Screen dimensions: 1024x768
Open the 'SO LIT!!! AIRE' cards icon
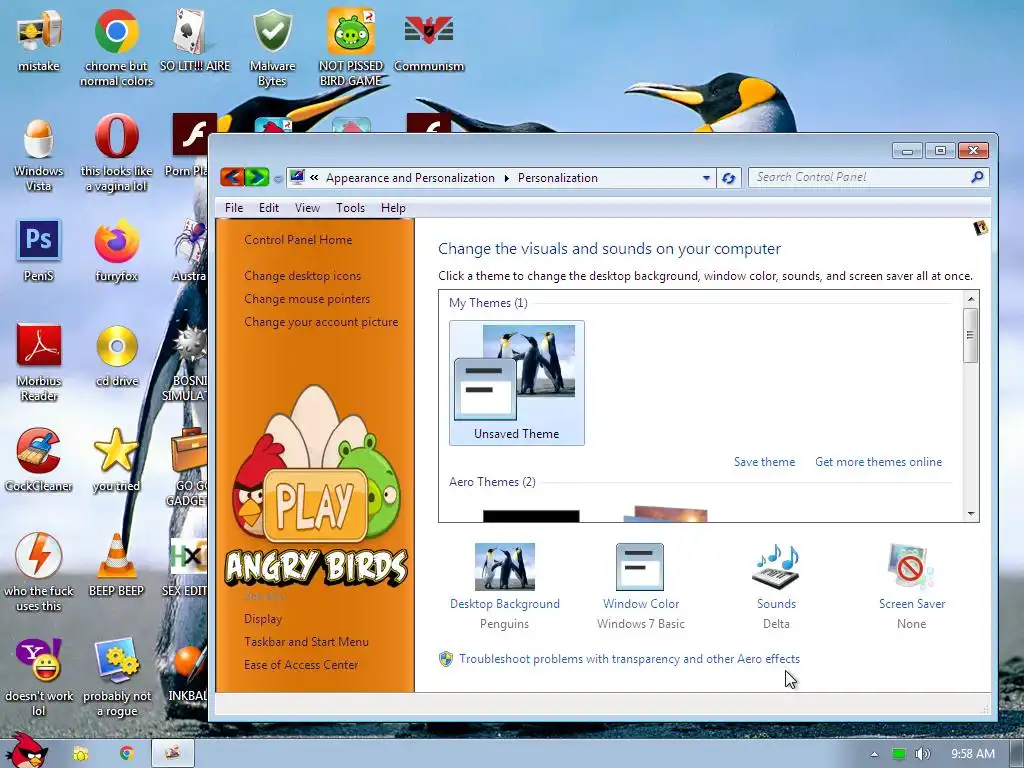[x=195, y=39]
